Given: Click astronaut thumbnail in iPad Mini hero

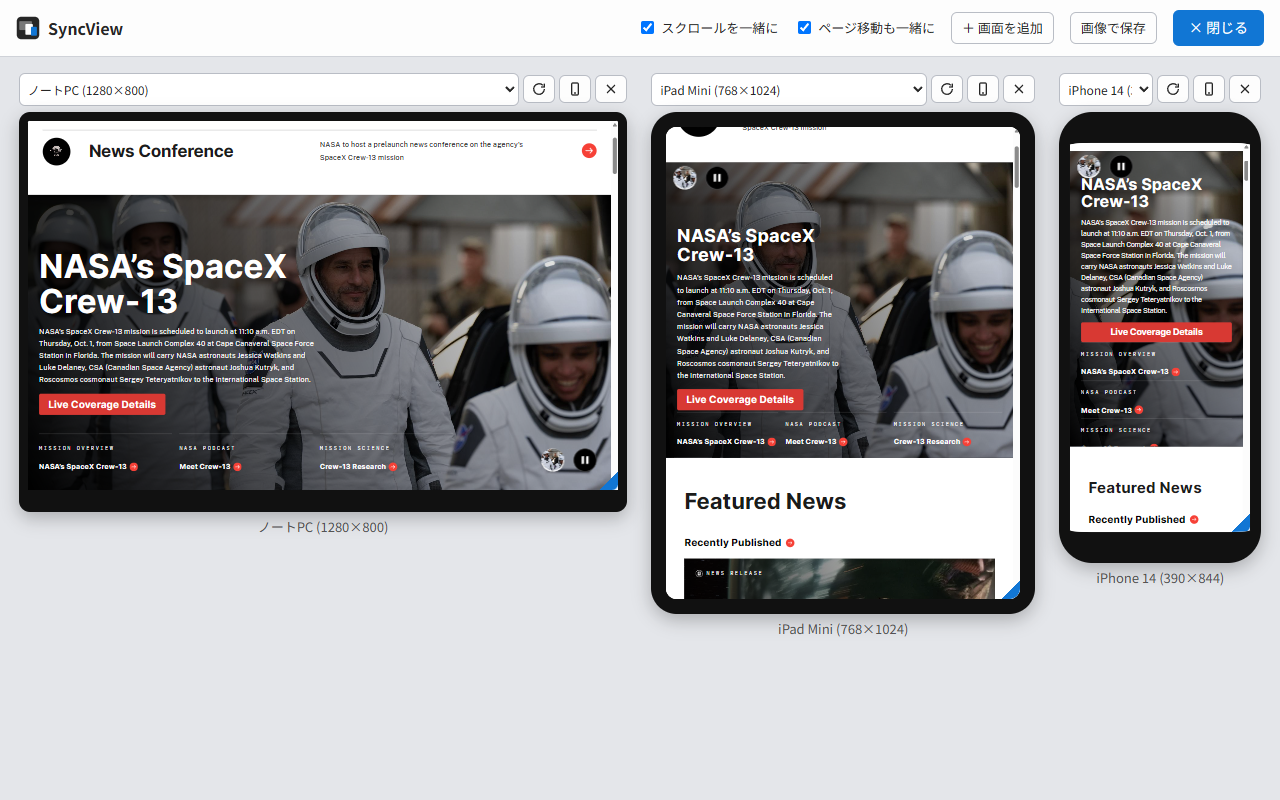Looking at the screenshot, I should (x=685, y=178).
